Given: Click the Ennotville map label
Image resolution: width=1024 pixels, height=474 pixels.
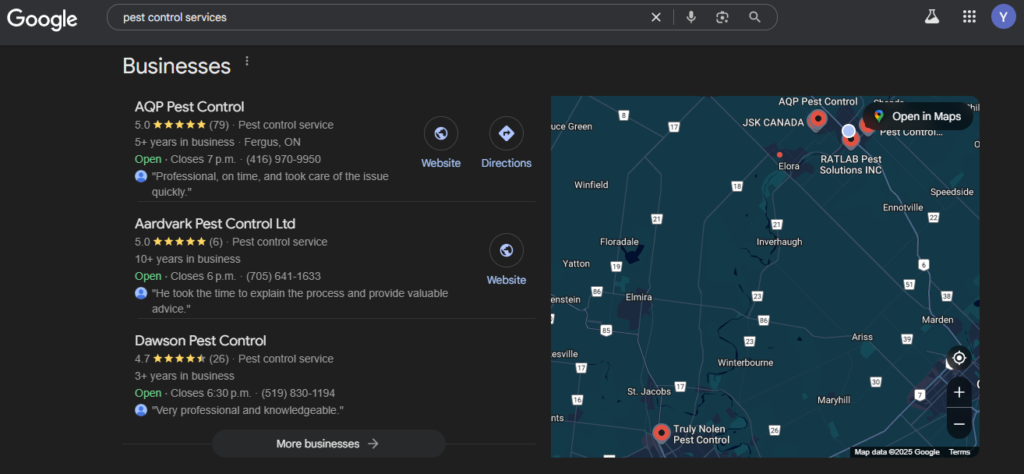Looking at the screenshot, I should [903, 208].
